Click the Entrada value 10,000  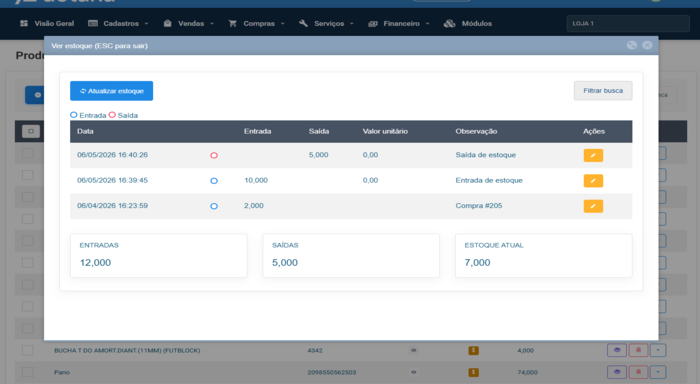(x=256, y=180)
